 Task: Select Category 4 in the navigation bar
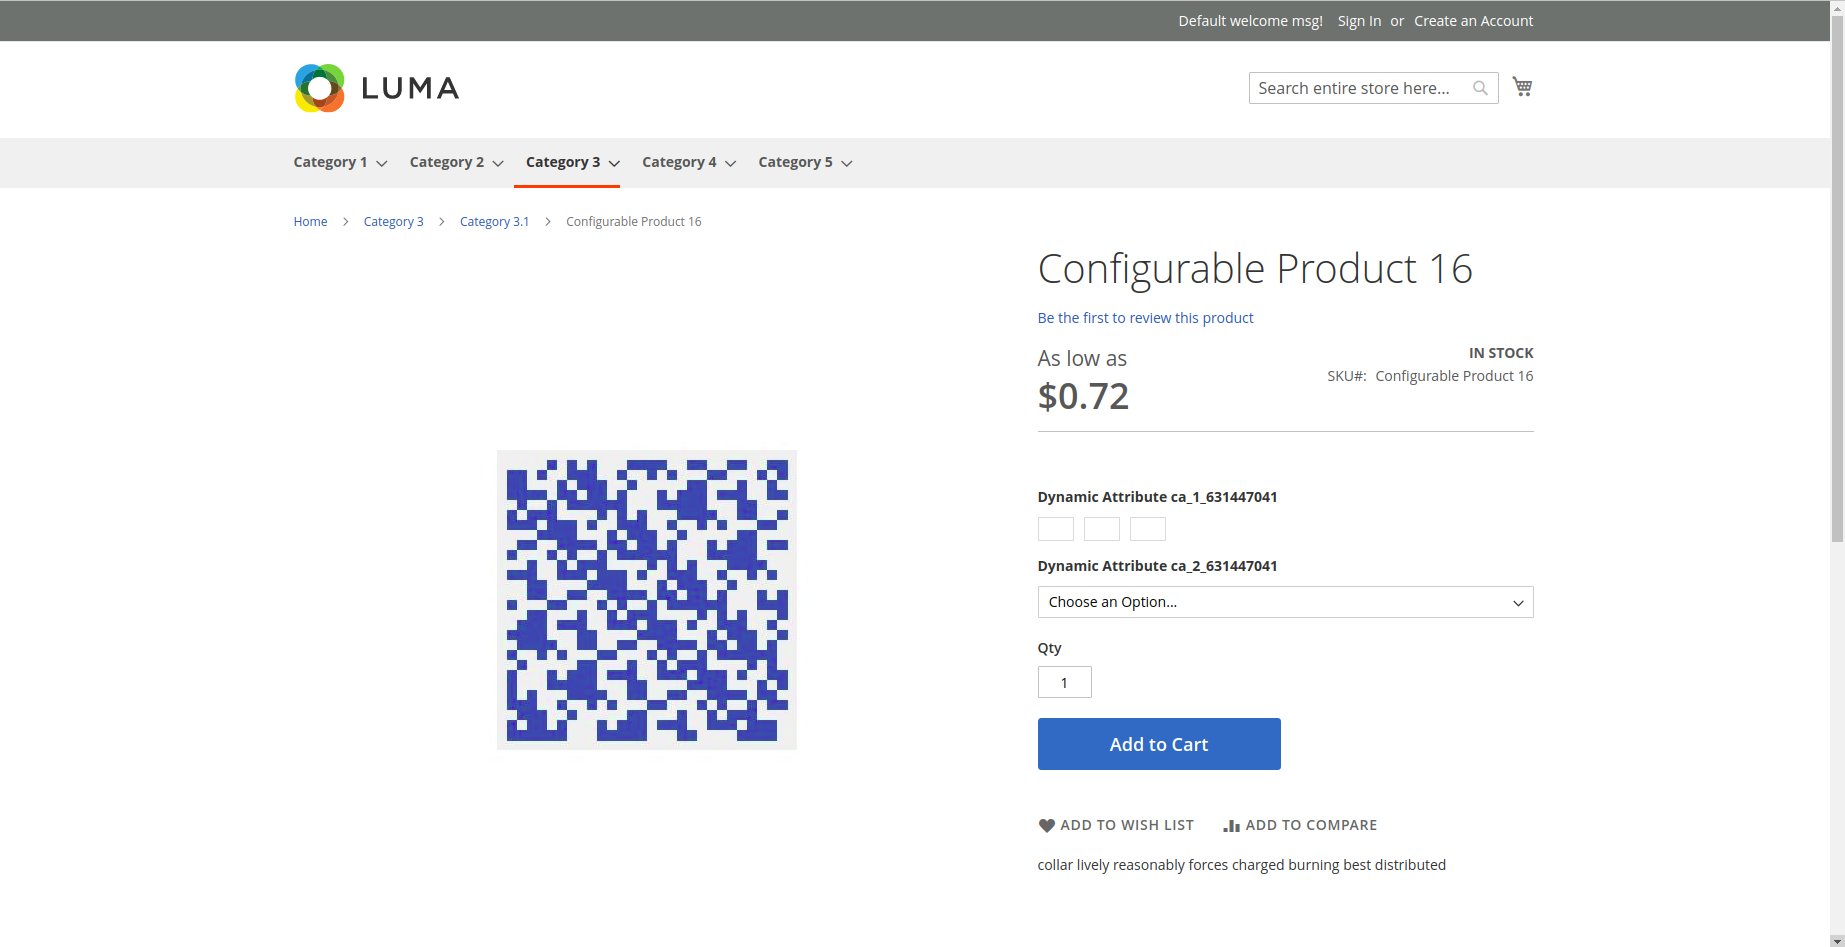click(x=680, y=162)
